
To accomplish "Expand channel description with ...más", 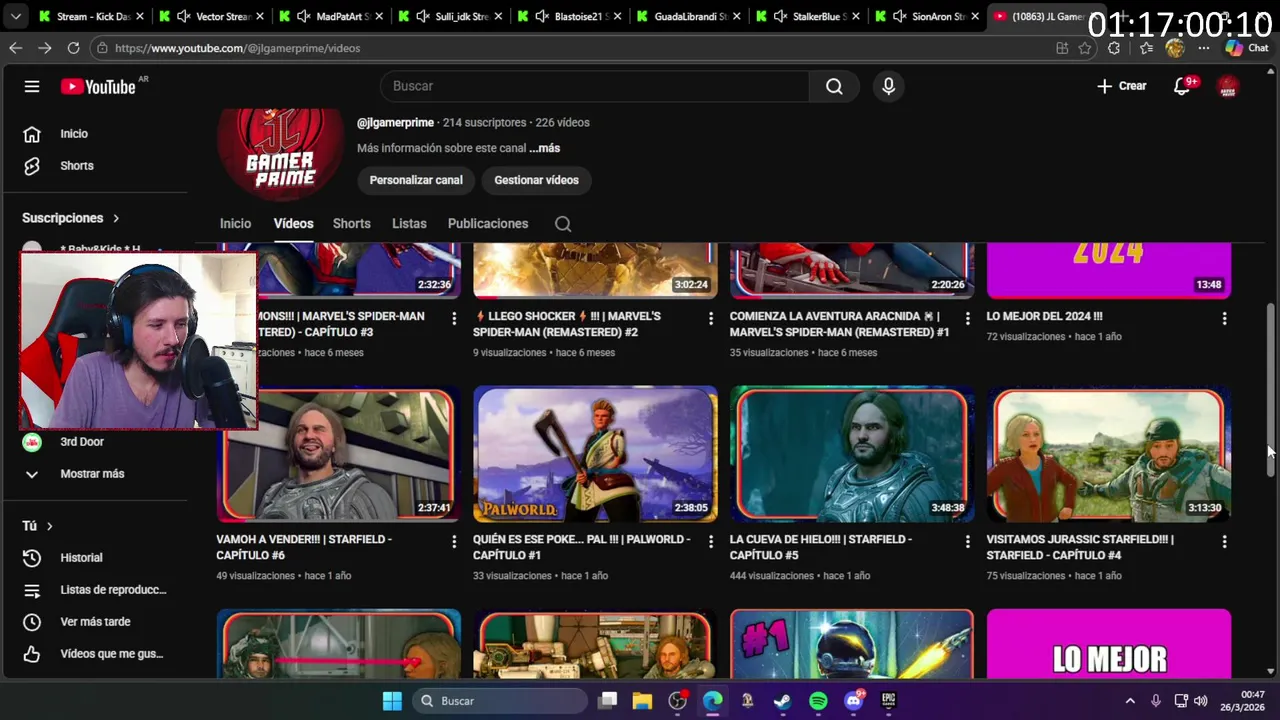I will click(x=545, y=148).
